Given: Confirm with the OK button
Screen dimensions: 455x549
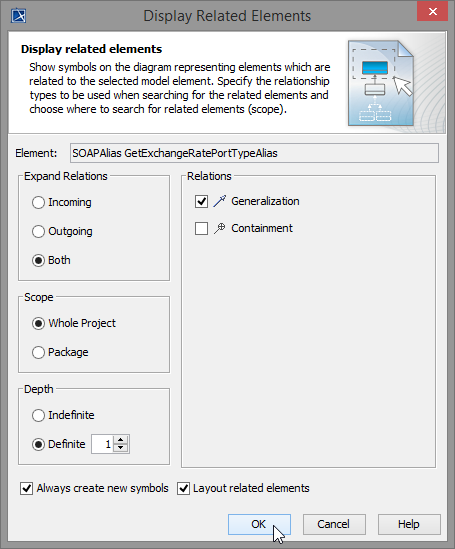Looking at the screenshot, I should 259,524.
